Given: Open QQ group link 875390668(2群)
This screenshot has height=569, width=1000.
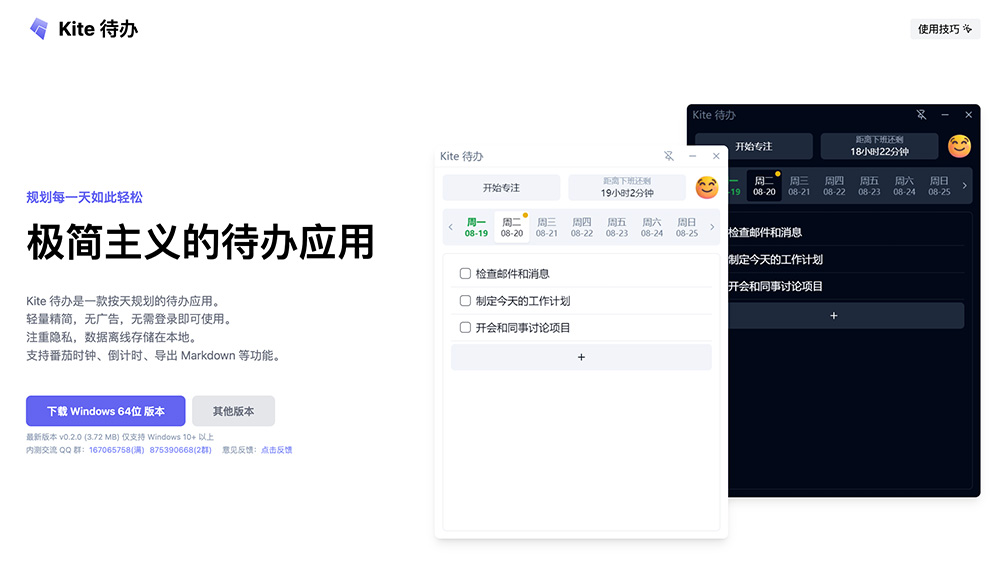Looking at the screenshot, I should point(180,450).
